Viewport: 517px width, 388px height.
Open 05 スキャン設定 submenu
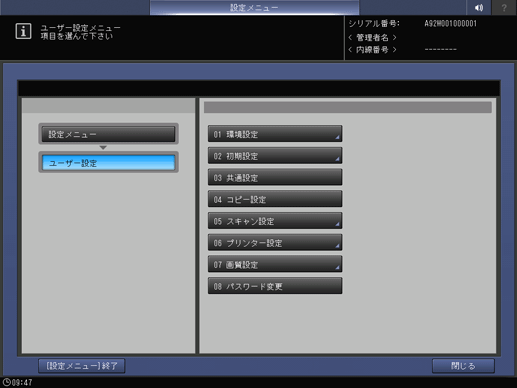pos(275,221)
